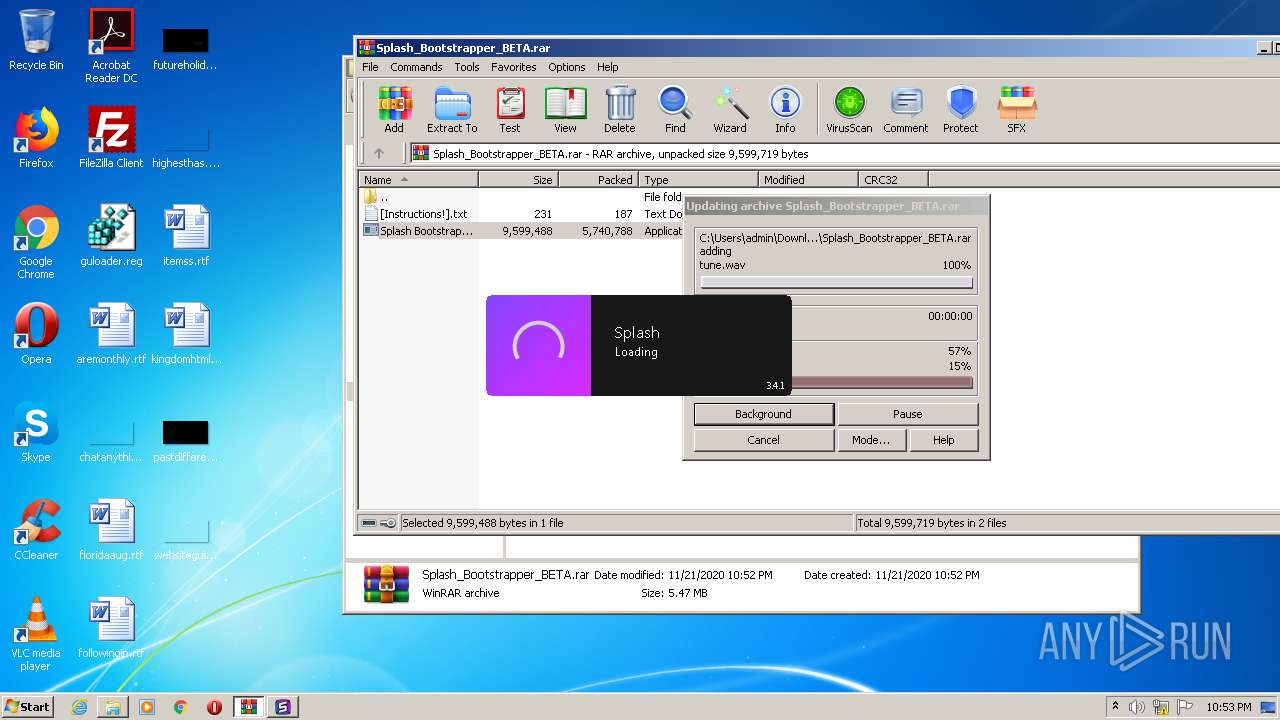Click the View toolbar icon

tap(565, 109)
